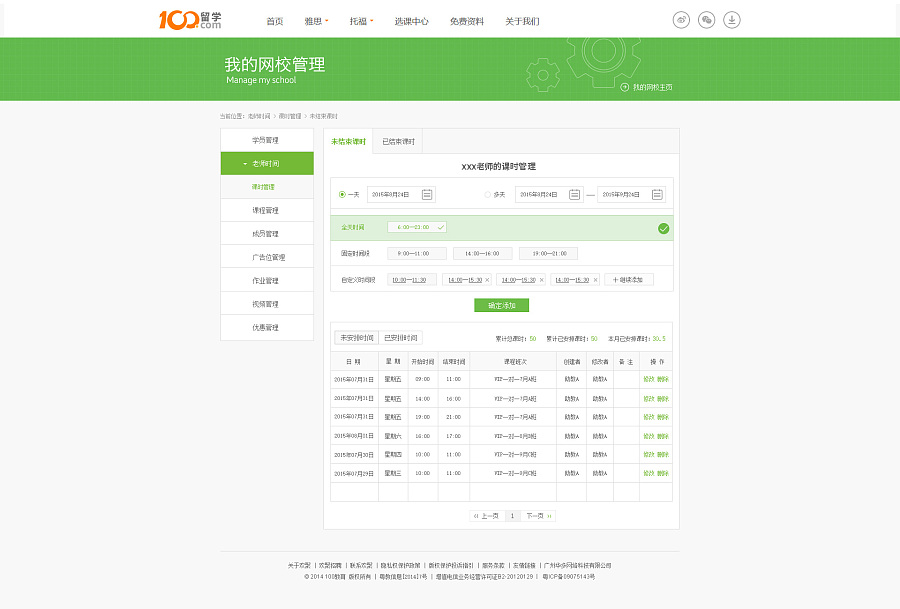Viewport: 900px width, 609px height.
Task: Select the 一天 radio button
Action: coord(340,194)
